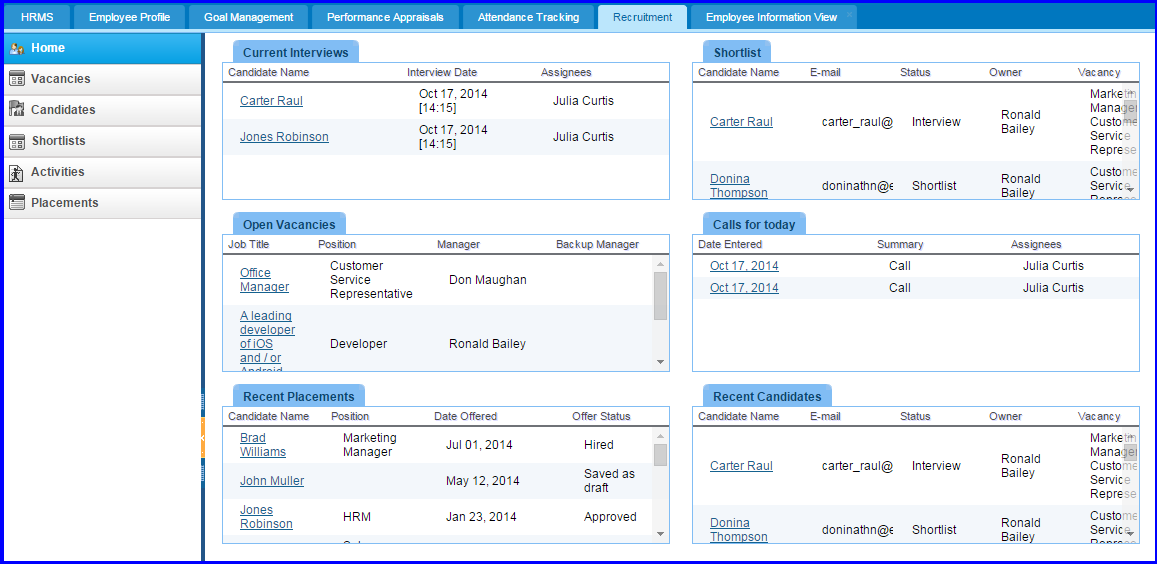Open Jones Robinson in Current Interviews
The height and width of the screenshot is (564, 1157).
(x=284, y=137)
